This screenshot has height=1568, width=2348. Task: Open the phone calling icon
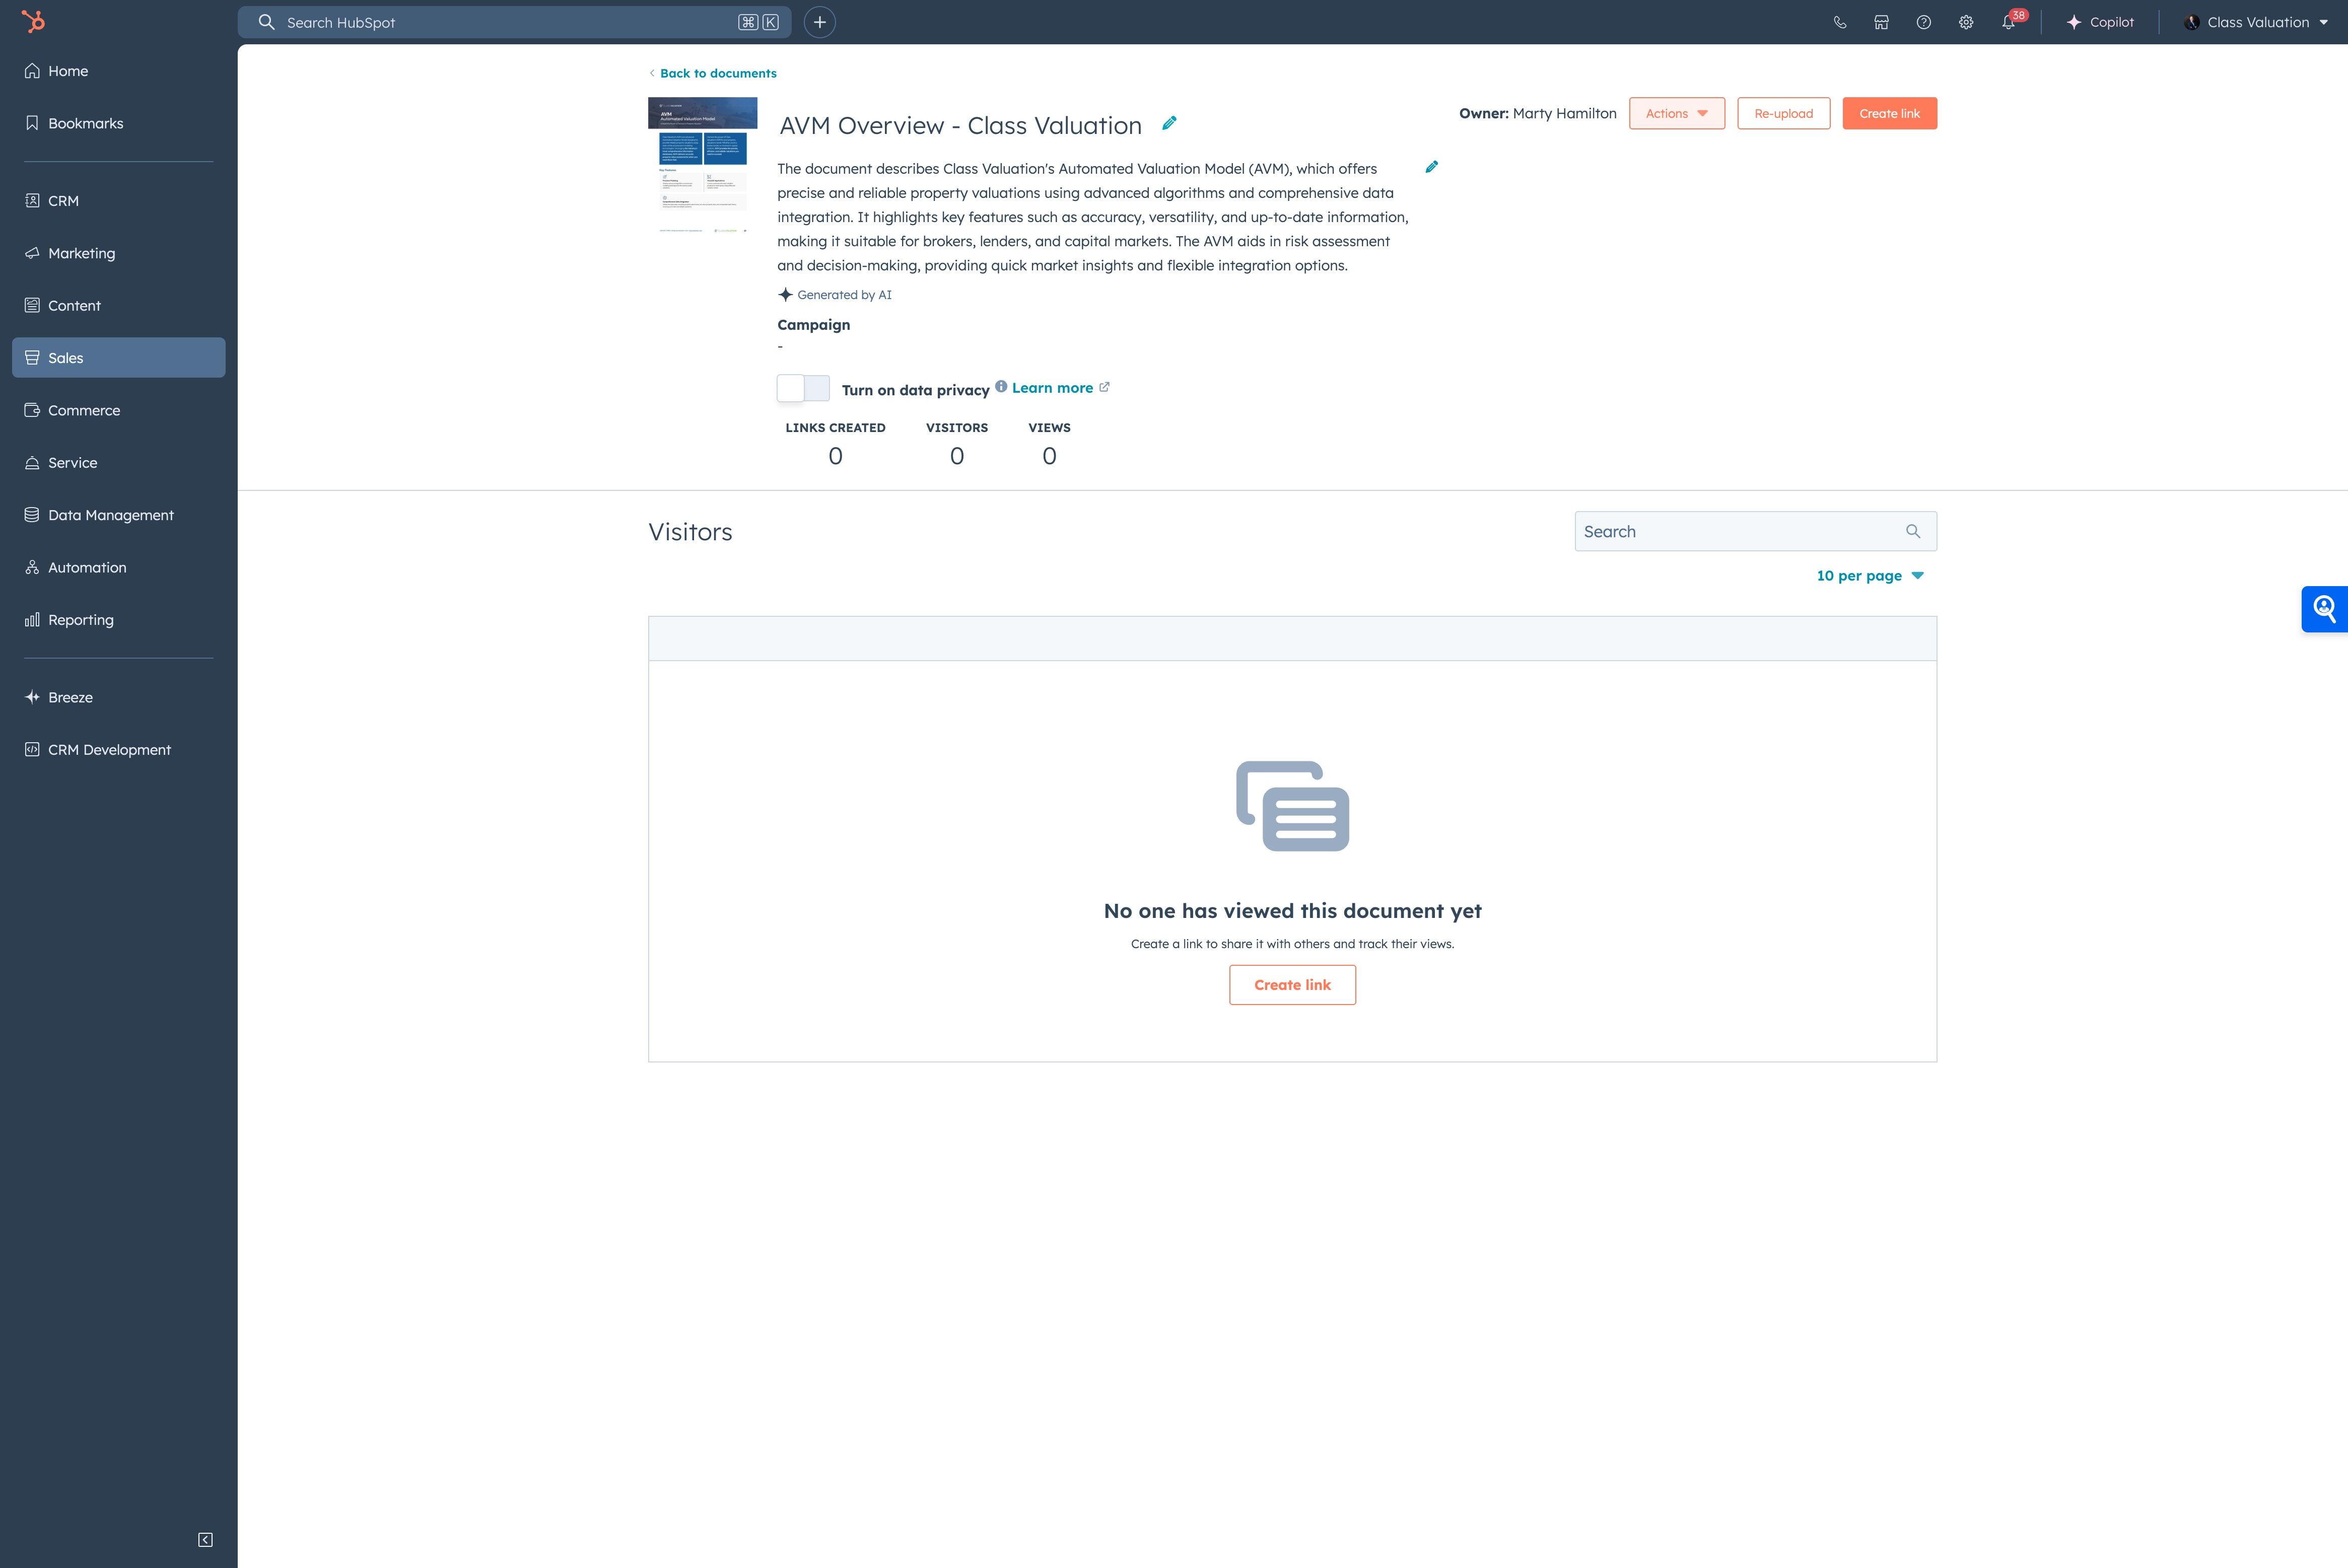click(x=1839, y=22)
